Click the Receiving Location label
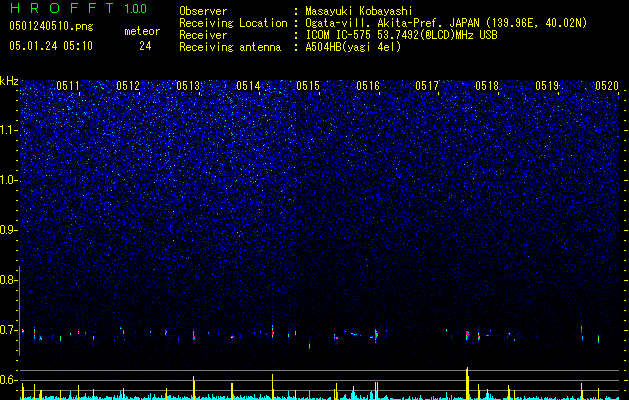Screen dimensions: 629x400 click(x=233, y=23)
